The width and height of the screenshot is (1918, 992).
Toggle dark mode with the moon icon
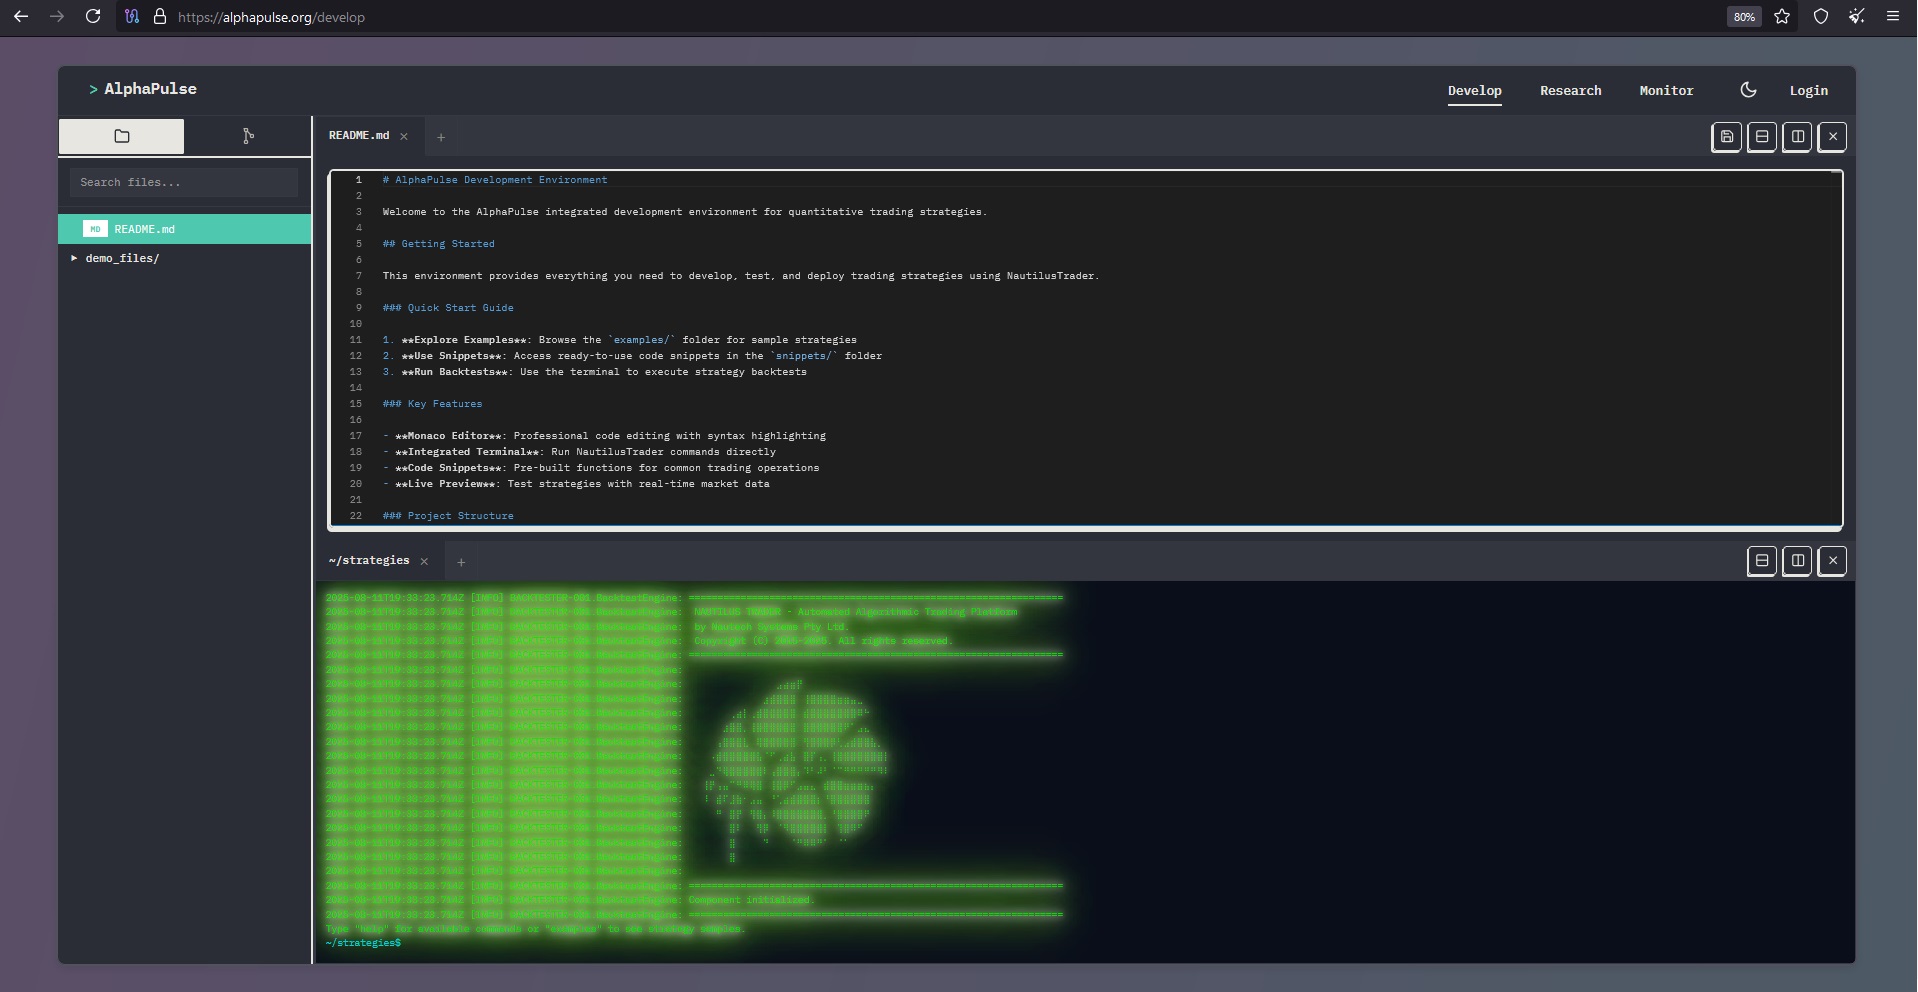(1748, 90)
